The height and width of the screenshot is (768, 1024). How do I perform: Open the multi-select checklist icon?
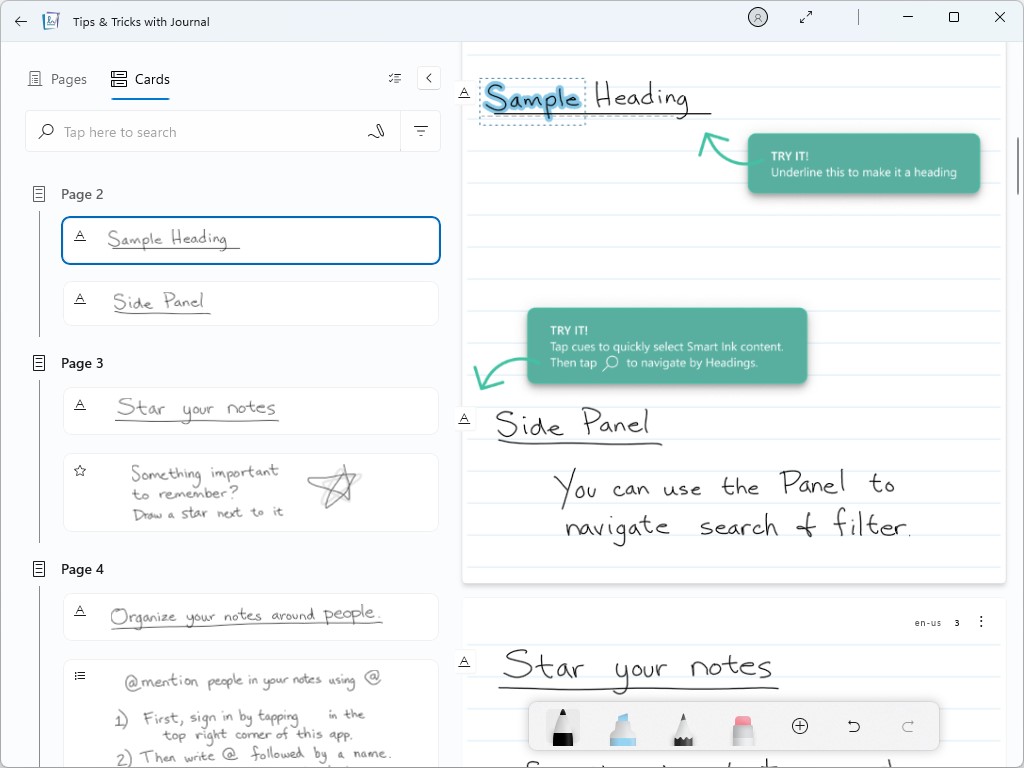pos(395,78)
